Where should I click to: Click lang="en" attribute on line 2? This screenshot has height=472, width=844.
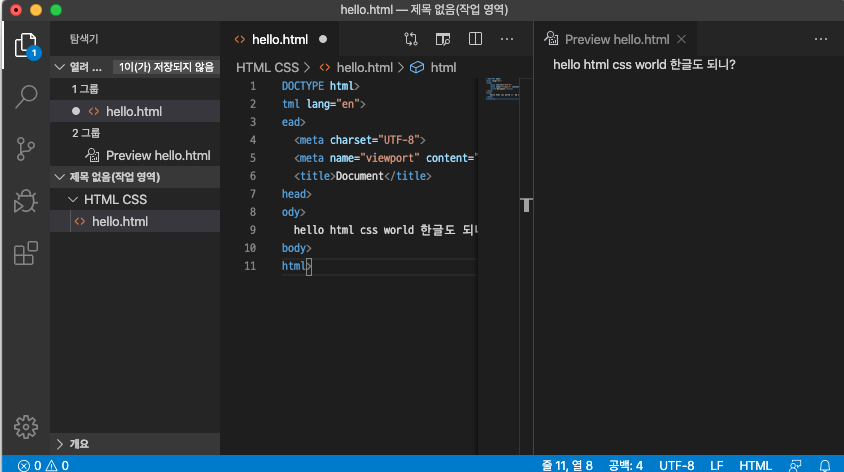pyautogui.click(x=333, y=104)
